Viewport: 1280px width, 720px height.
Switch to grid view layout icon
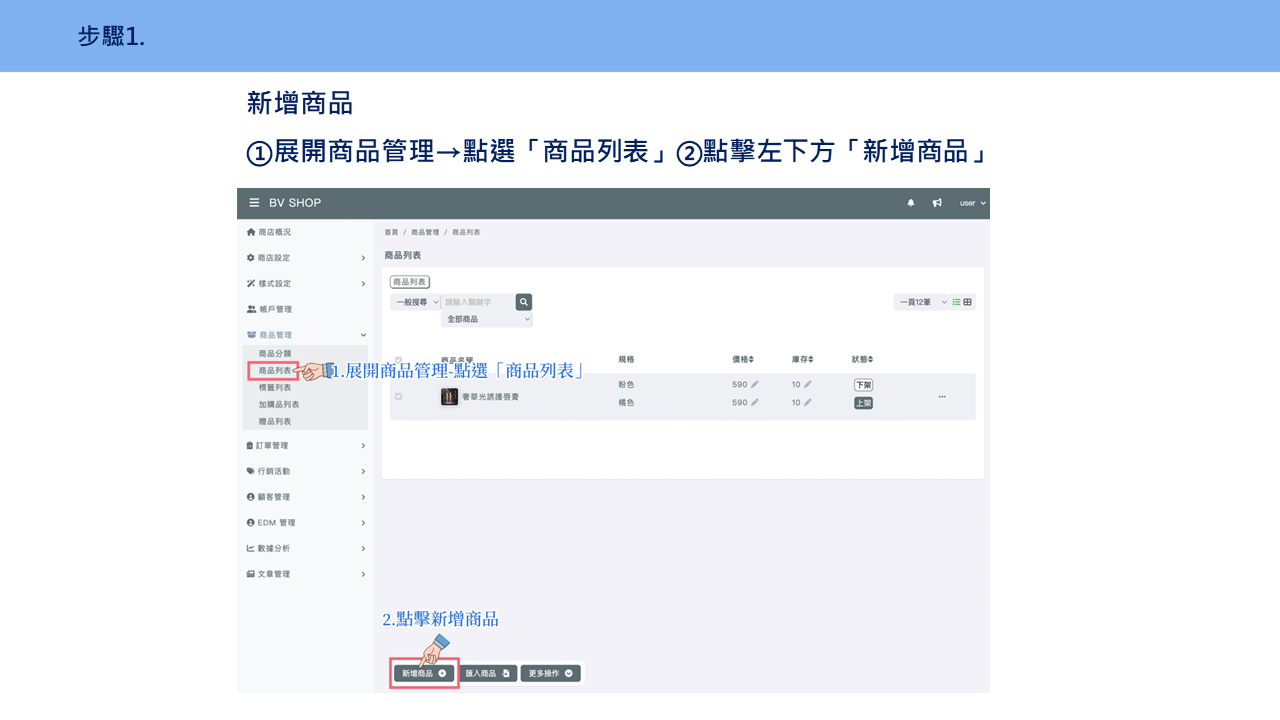point(967,302)
